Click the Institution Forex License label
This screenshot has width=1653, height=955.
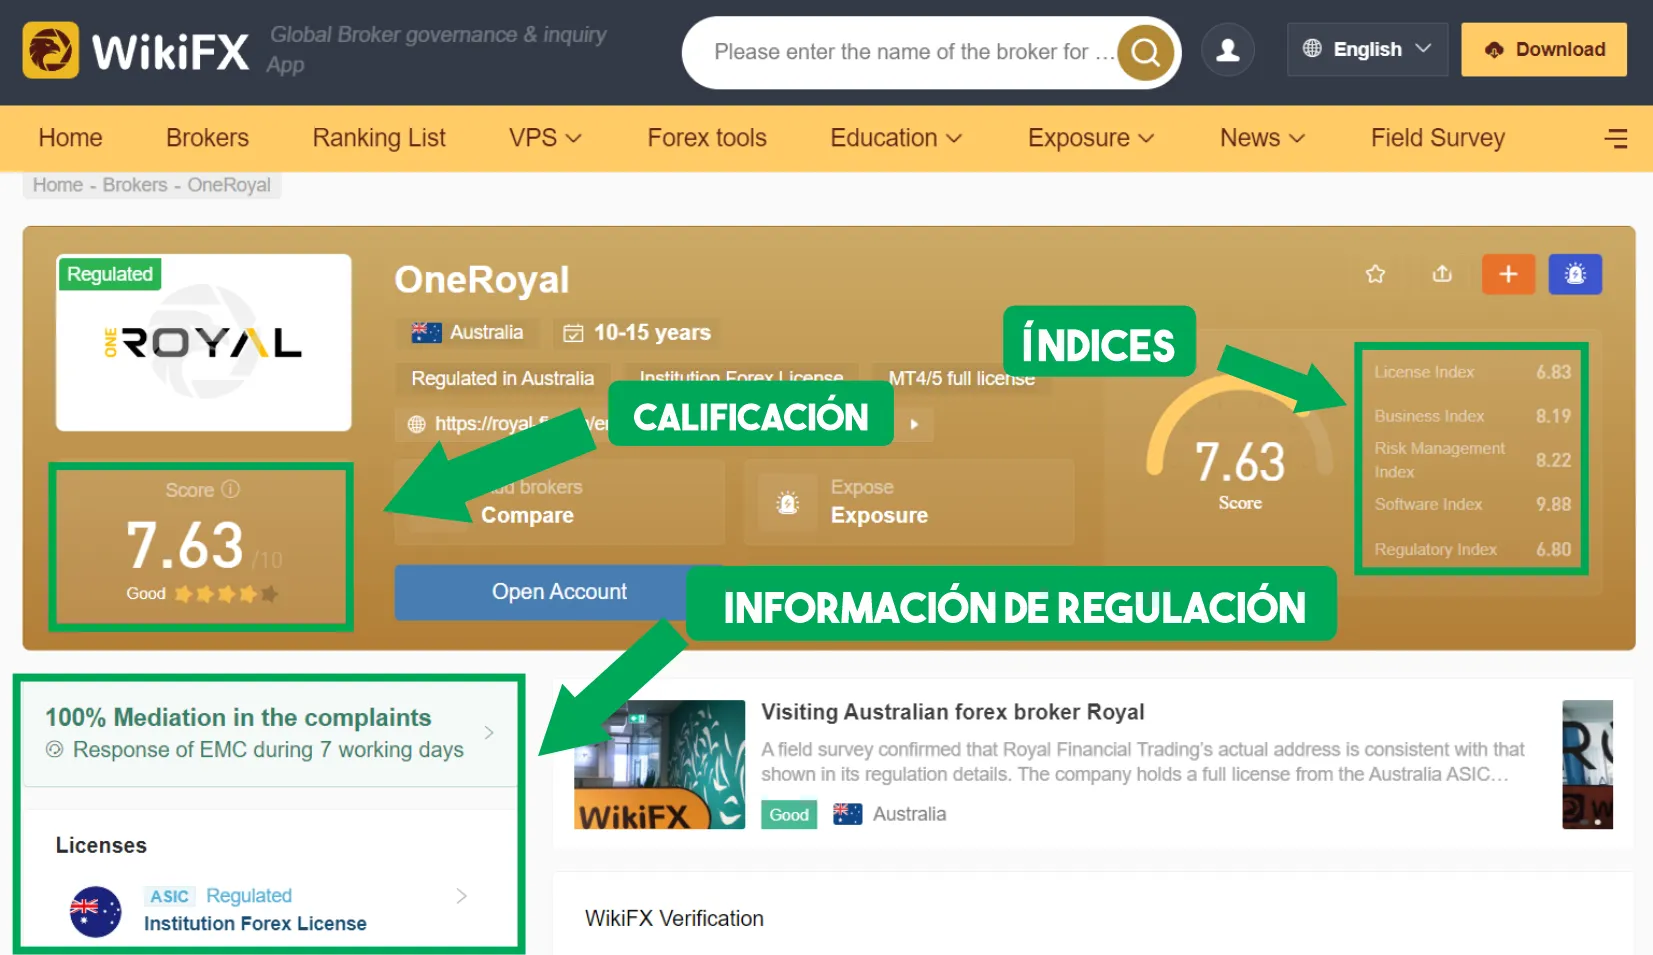[255, 924]
